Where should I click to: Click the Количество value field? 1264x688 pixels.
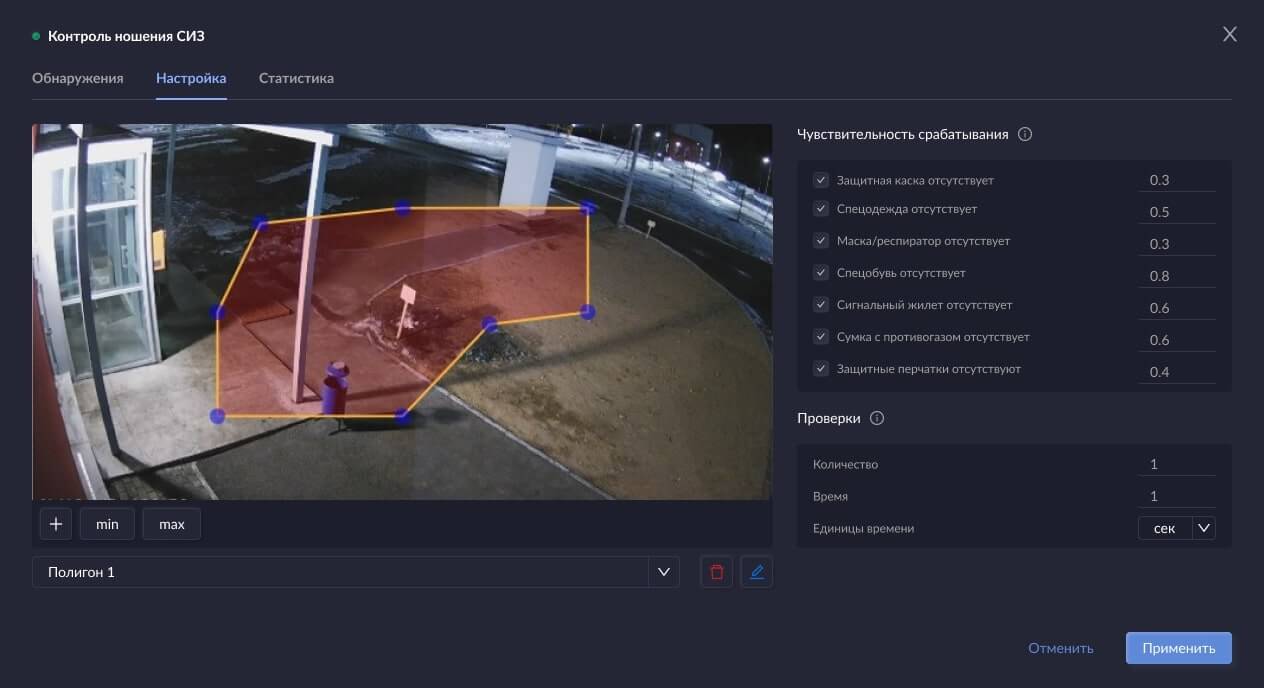tap(1176, 464)
